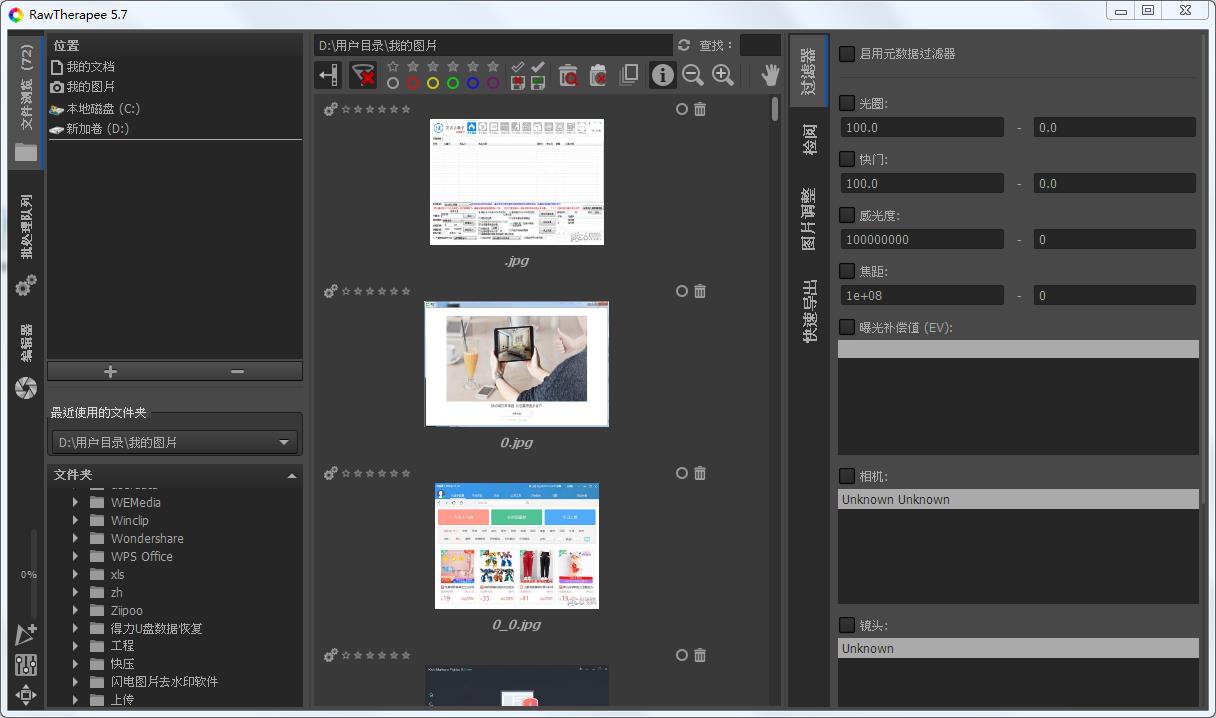The image size is (1216, 718).
Task: Open the 快速导出 tab
Action: [809, 311]
